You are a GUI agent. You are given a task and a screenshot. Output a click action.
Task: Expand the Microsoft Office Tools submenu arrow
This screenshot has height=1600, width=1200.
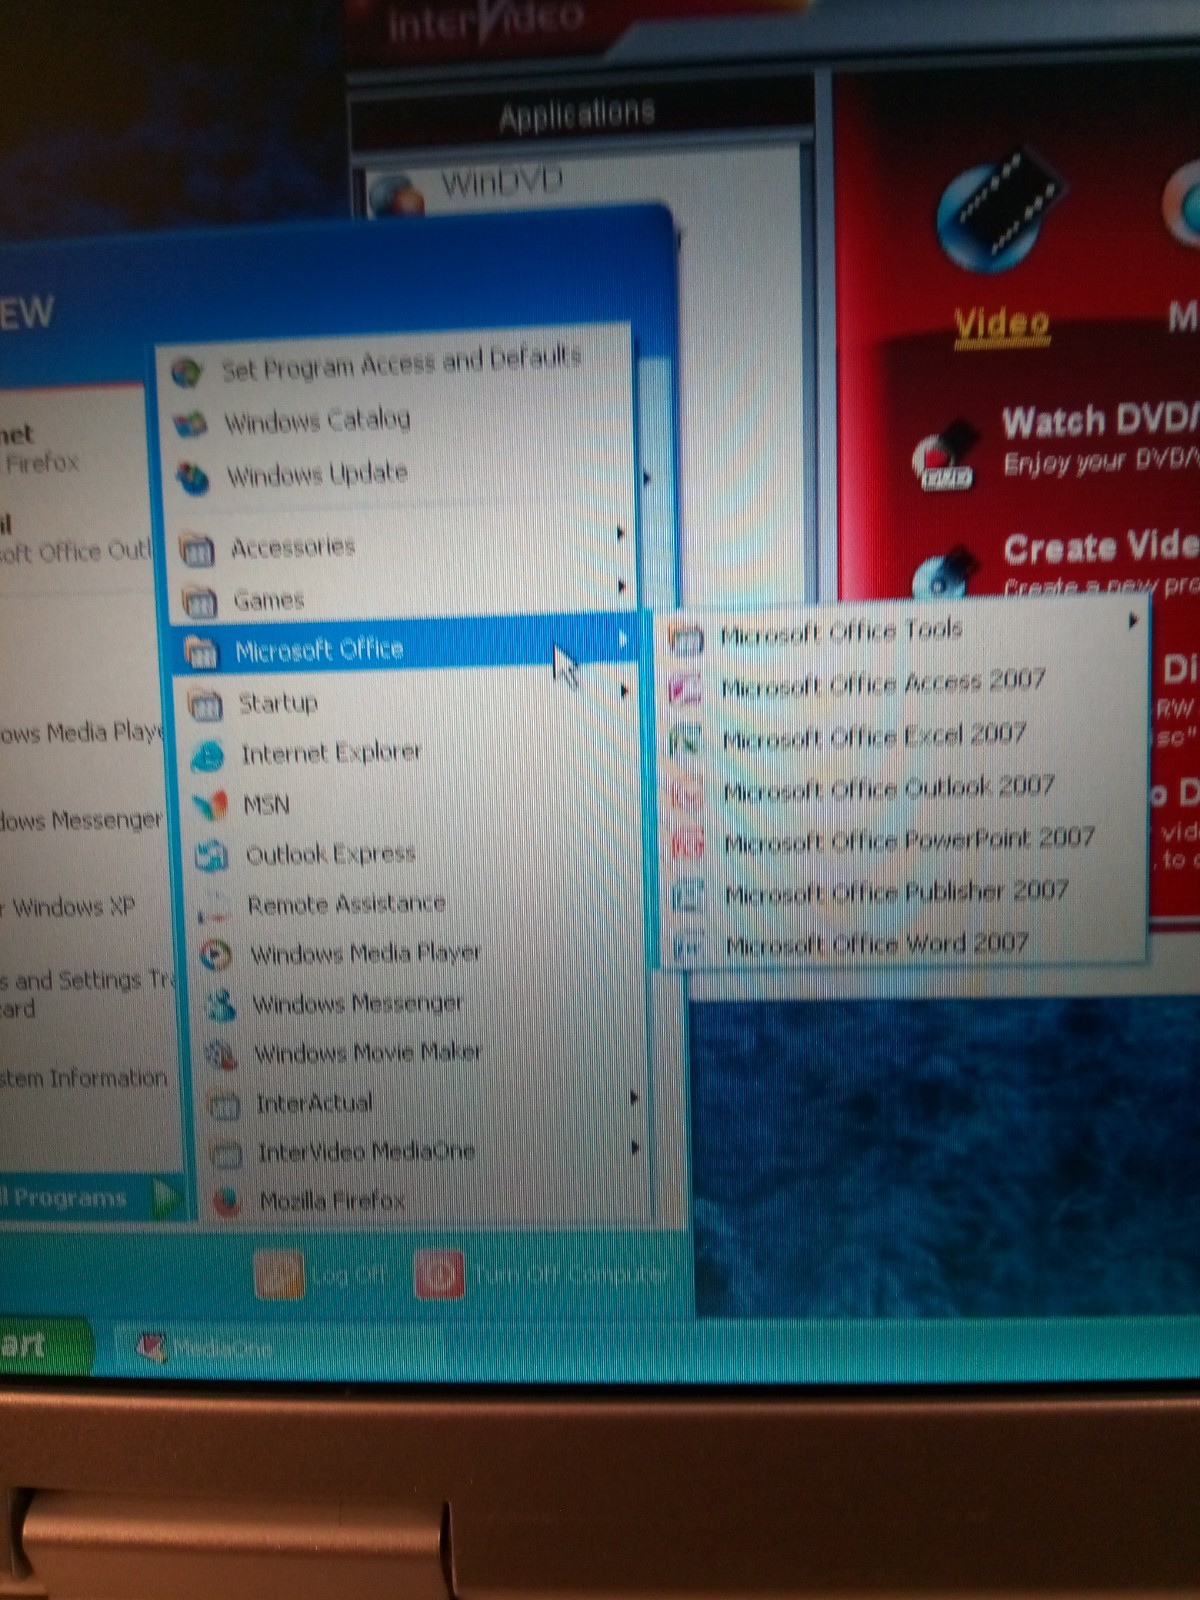click(x=1132, y=621)
